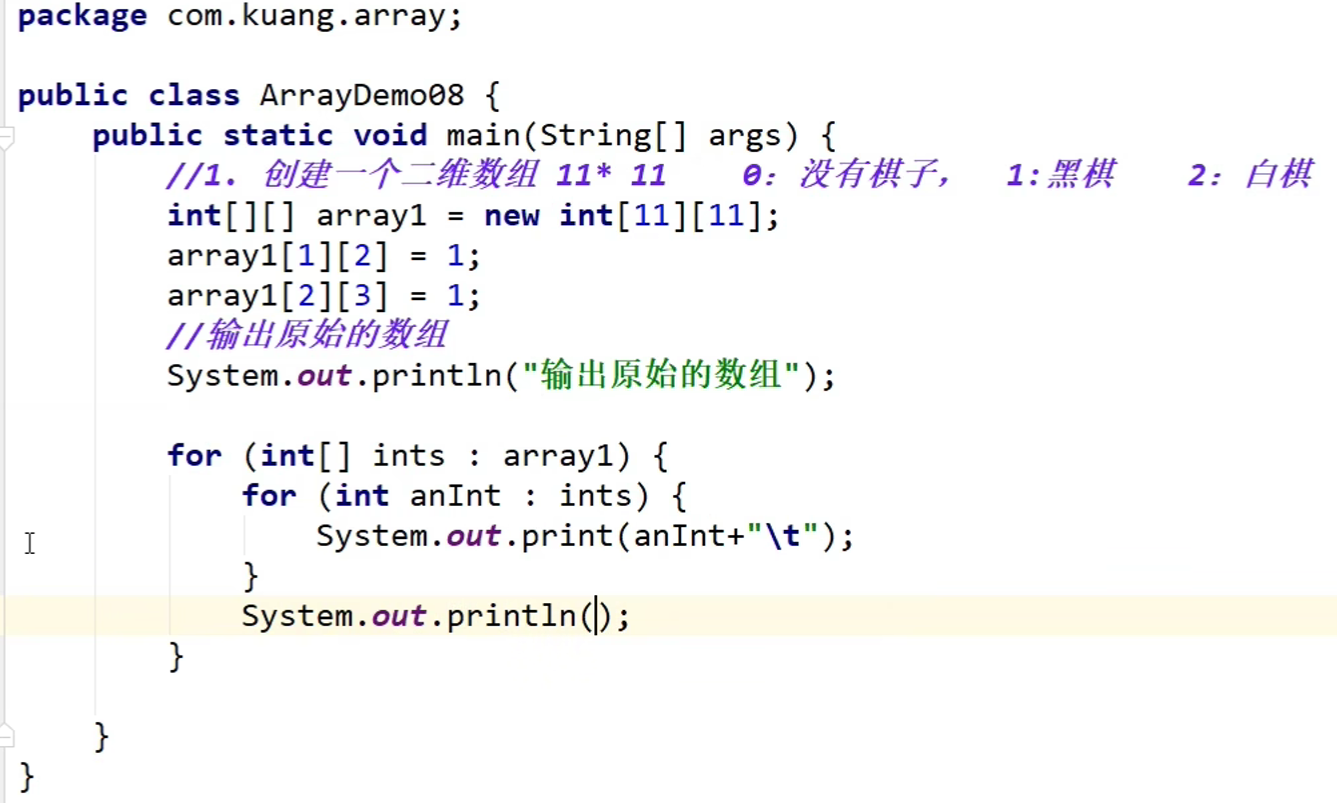Click the "\t" string in the print call
This screenshot has width=1337, height=803.
(783, 536)
